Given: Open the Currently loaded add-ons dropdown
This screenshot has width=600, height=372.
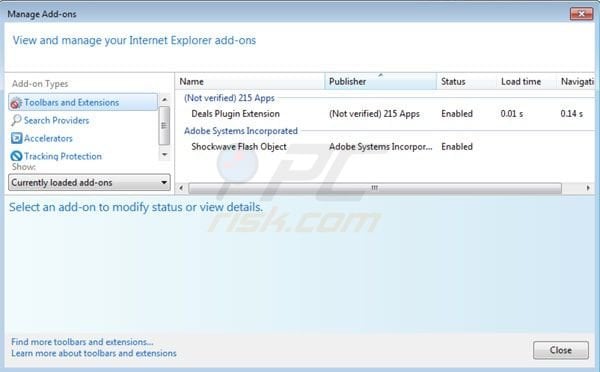Looking at the screenshot, I should (x=89, y=183).
